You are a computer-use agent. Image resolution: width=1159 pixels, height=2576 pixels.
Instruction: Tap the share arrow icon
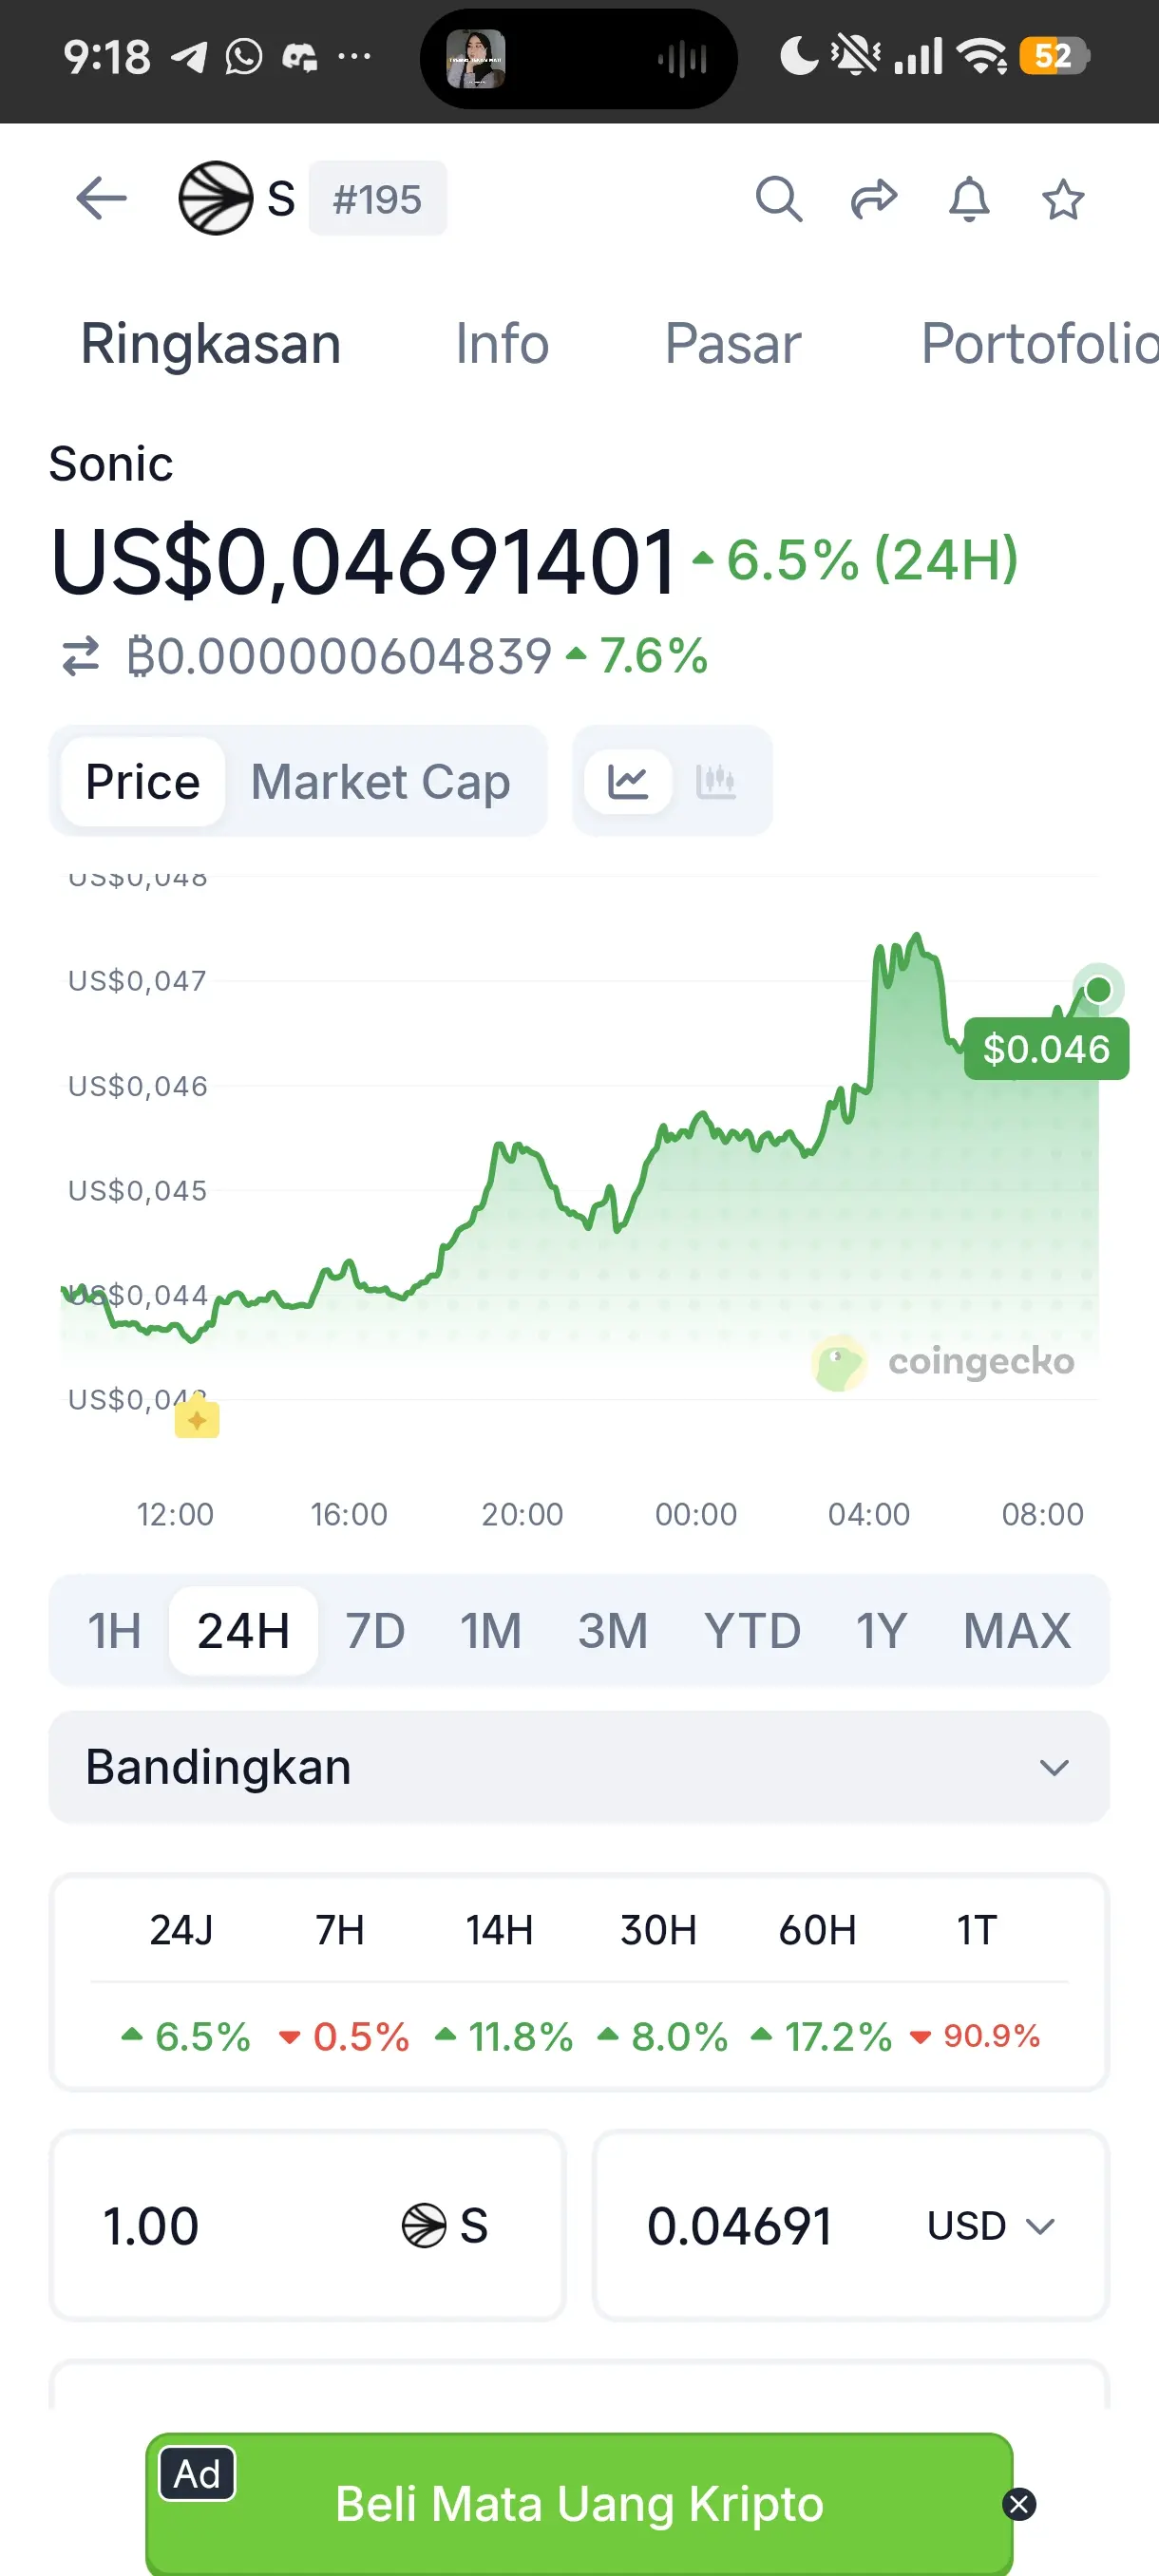point(873,198)
